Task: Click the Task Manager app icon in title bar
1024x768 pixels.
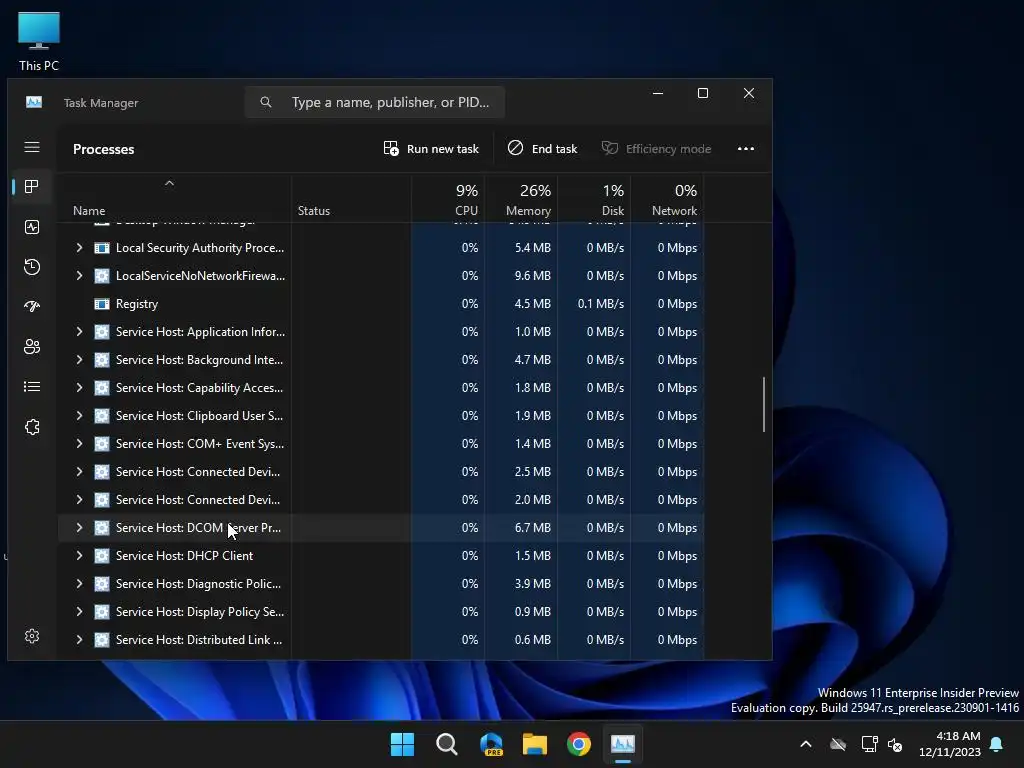Action: coord(34,103)
